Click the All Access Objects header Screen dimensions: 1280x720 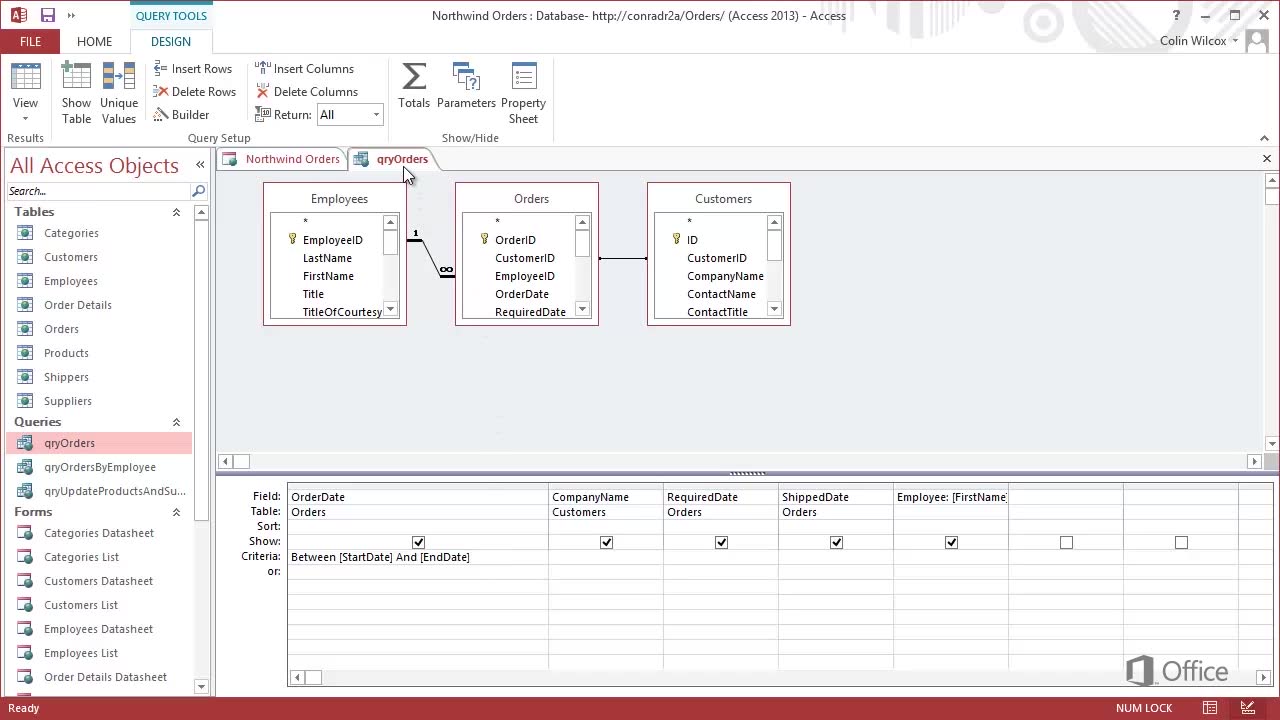pyautogui.click(x=94, y=165)
